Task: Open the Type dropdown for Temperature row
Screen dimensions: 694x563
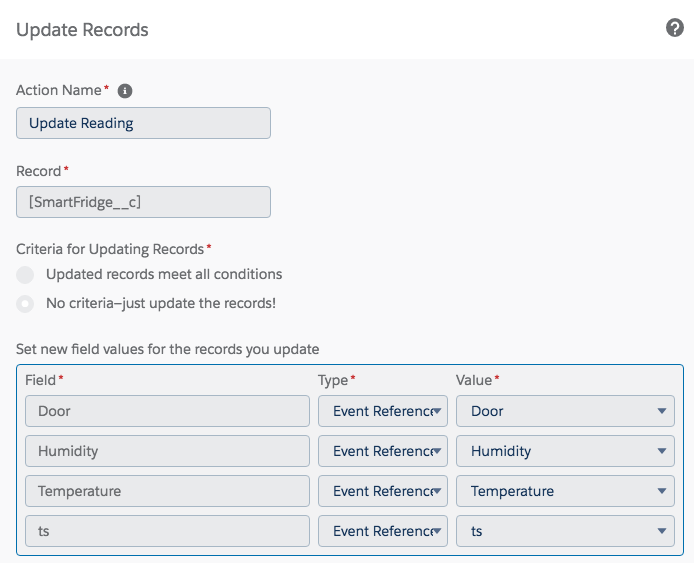Action: click(383, 491)
